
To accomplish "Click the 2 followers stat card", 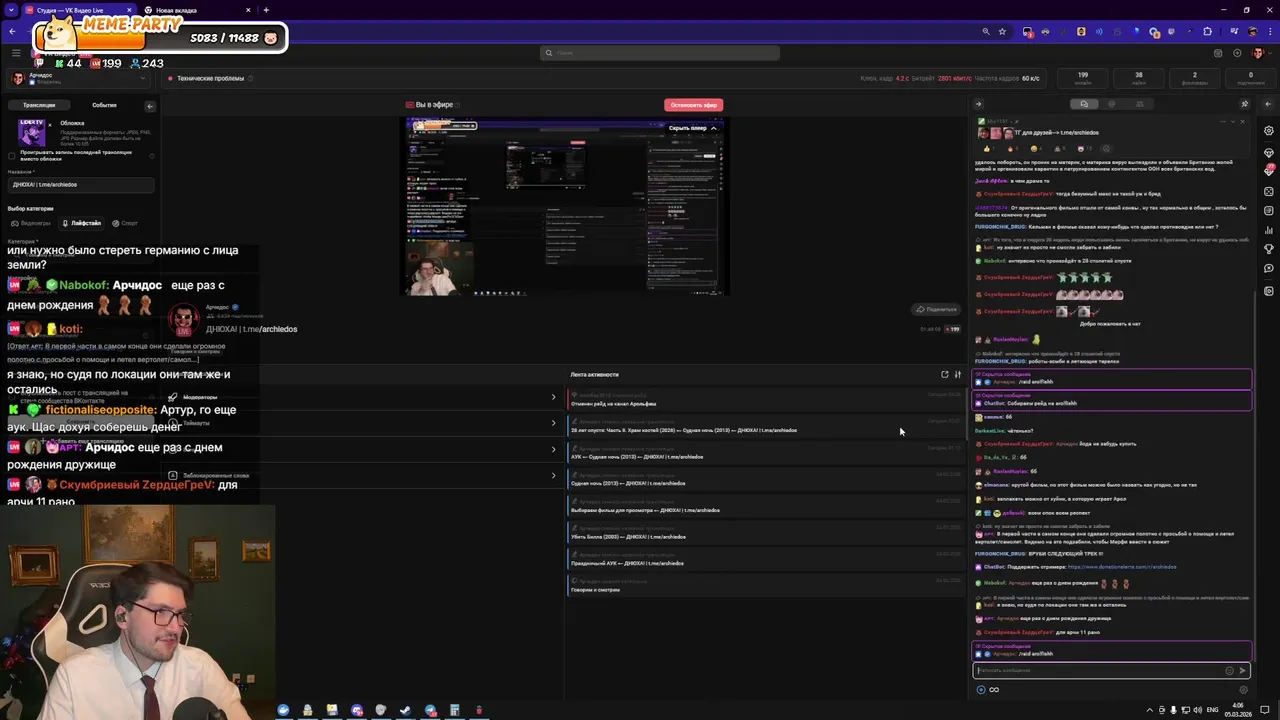I will click(x=1194, y=78).
